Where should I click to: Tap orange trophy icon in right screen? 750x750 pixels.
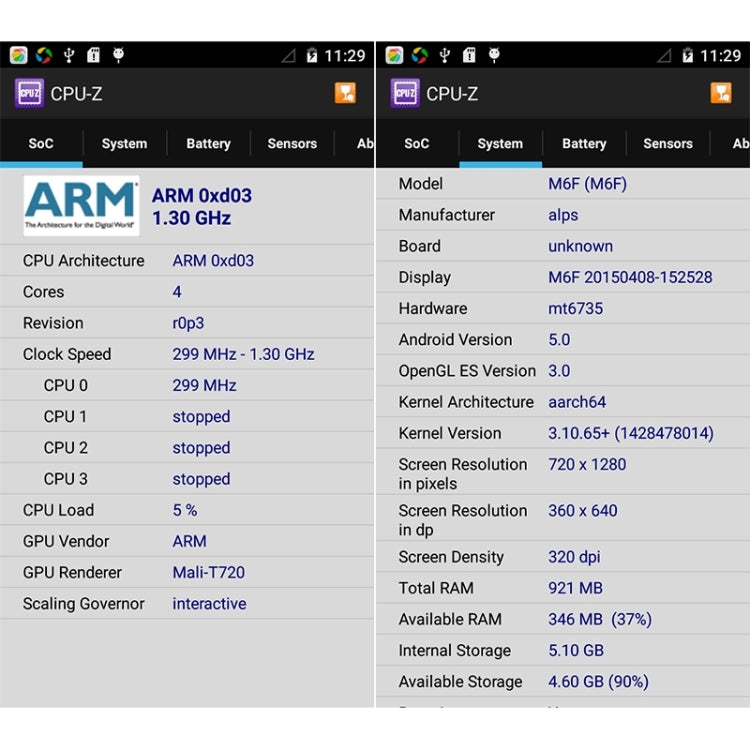[x=721, y=93]
